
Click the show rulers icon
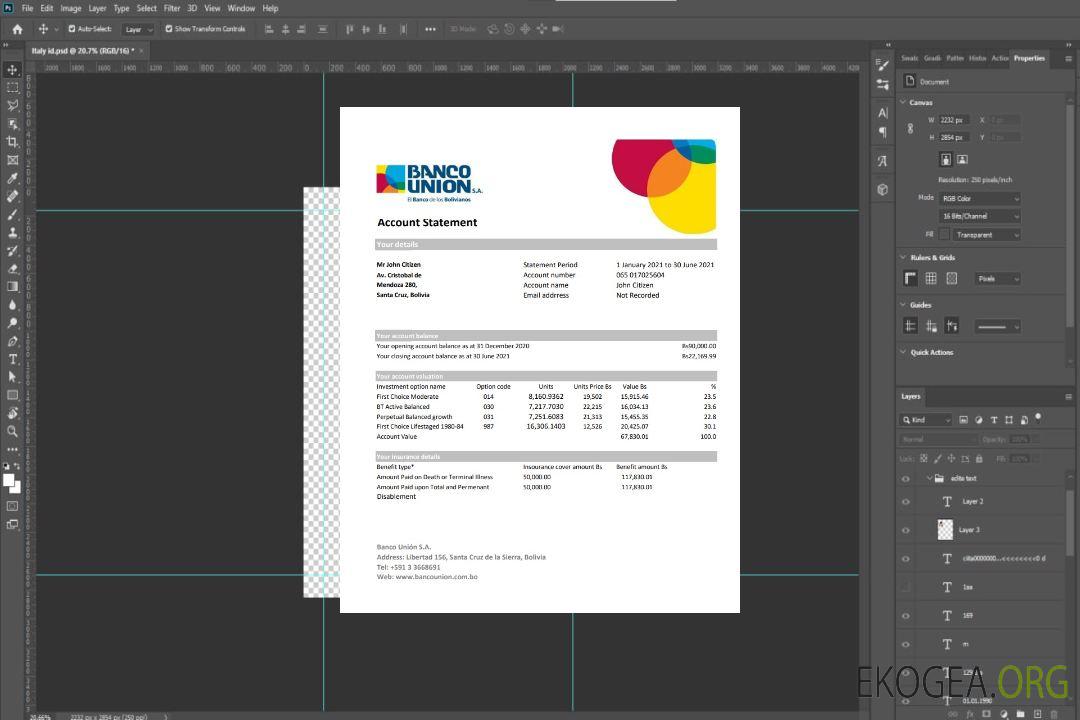pyautogui.click(x=911, y=278)
